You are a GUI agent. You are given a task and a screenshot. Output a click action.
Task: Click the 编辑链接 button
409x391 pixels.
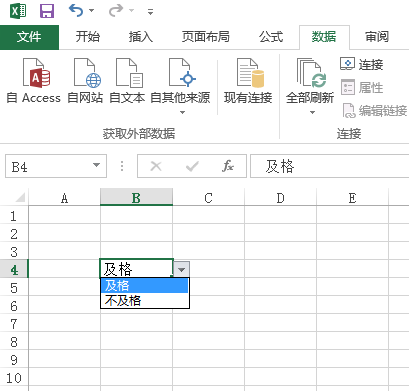pyautogui.click(x=375, y=110)
